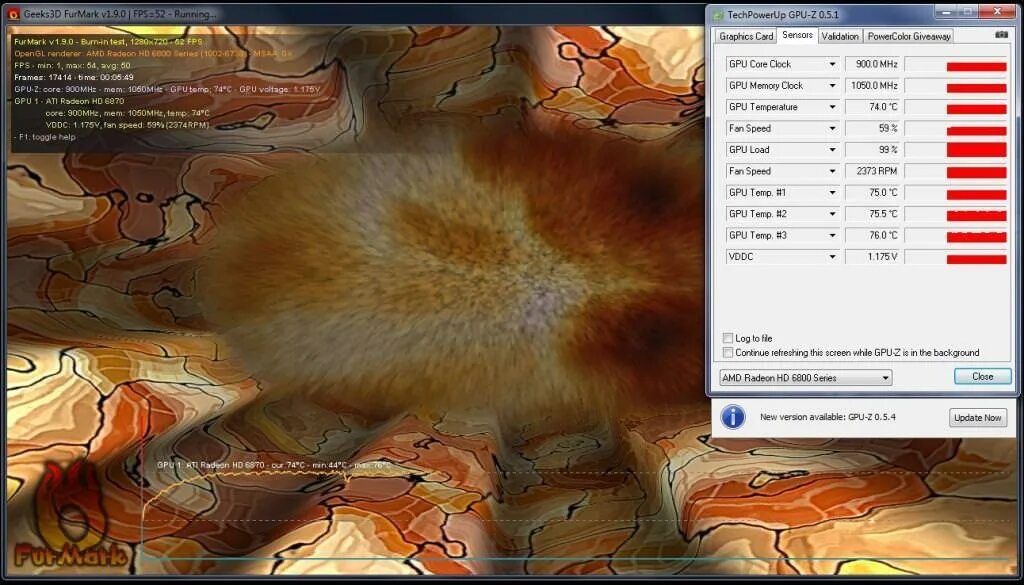Screen dimensions: 1024x585
Task: Switch to the Graphics Card tab
Action: [746, 37]
